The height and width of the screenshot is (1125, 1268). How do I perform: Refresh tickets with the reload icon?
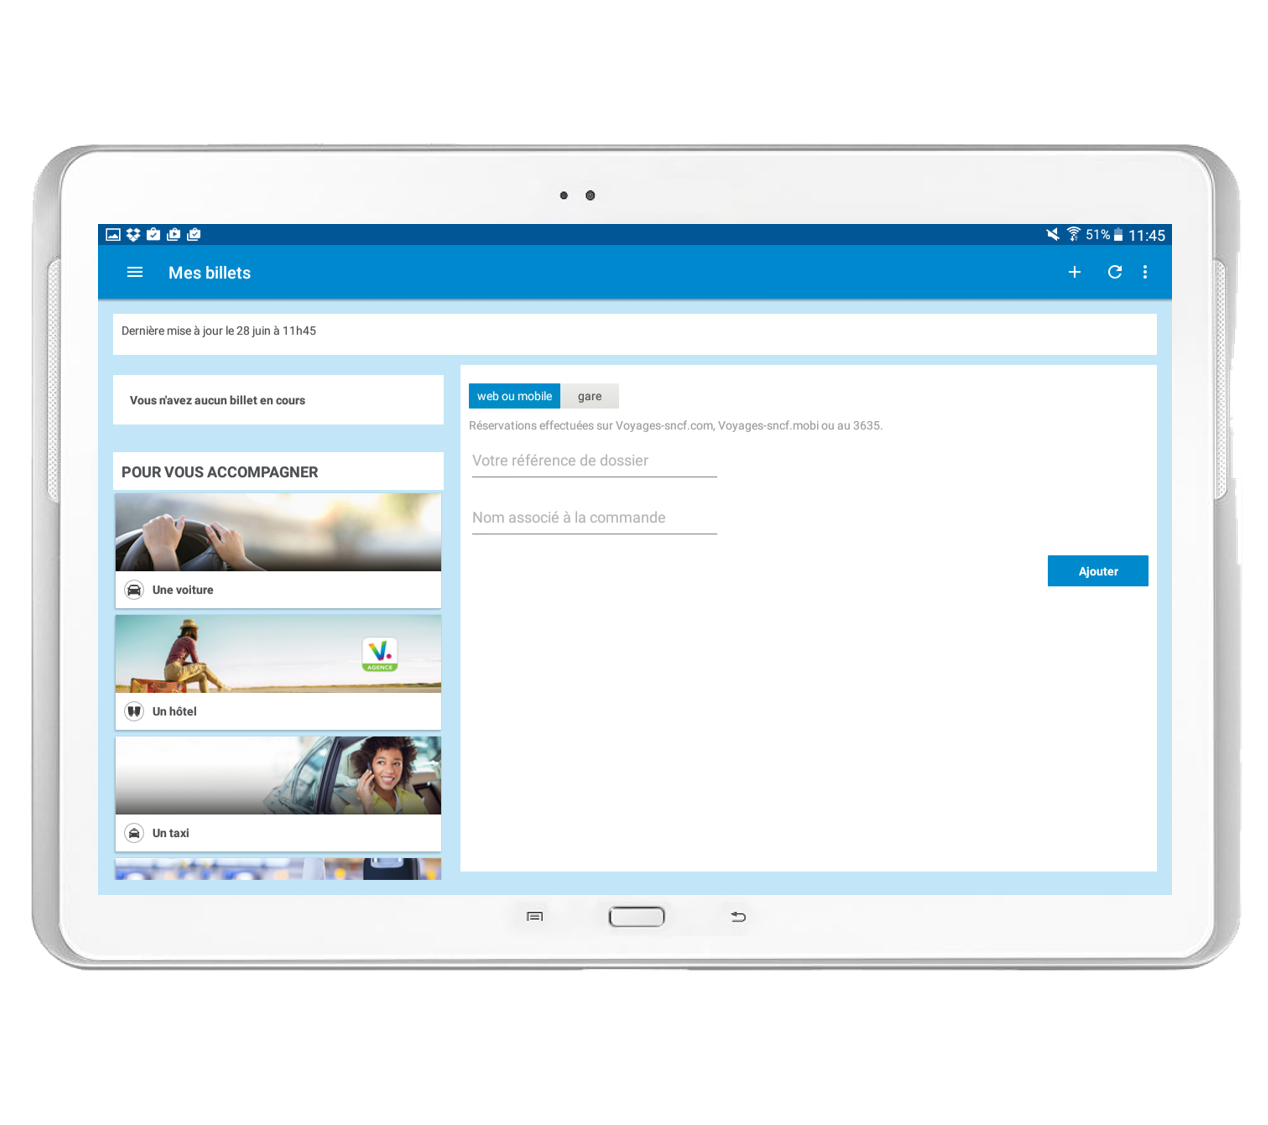pyautogui.click(x=1114, y=272)
